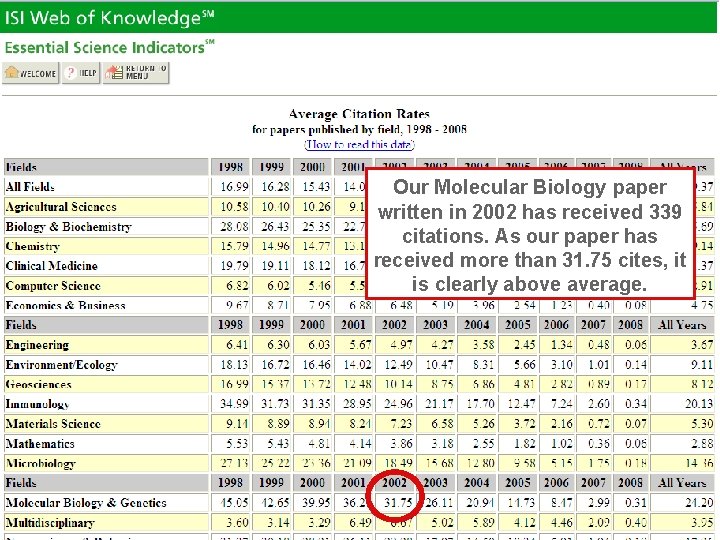Click the 10.58 Agricultural Sciences 1998 cell
The image size is (720, 540).
click(231, 207)
